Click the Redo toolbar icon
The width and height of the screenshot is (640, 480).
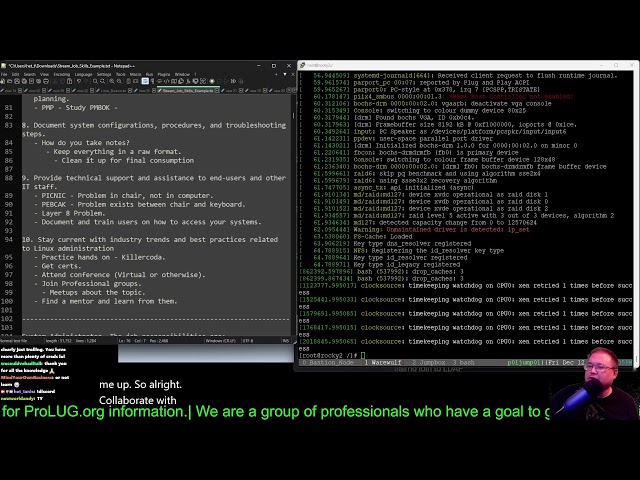coord(86,81)
